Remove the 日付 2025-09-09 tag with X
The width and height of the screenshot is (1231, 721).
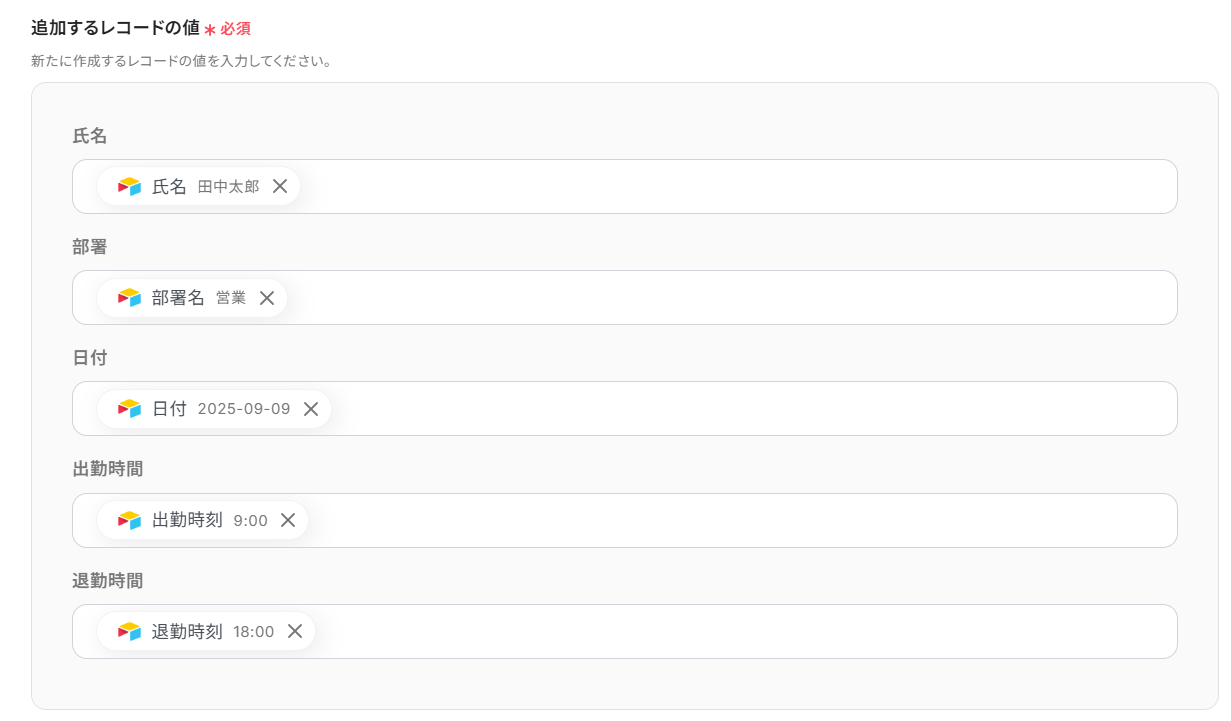pyautogui.click(x=311, y=409)
